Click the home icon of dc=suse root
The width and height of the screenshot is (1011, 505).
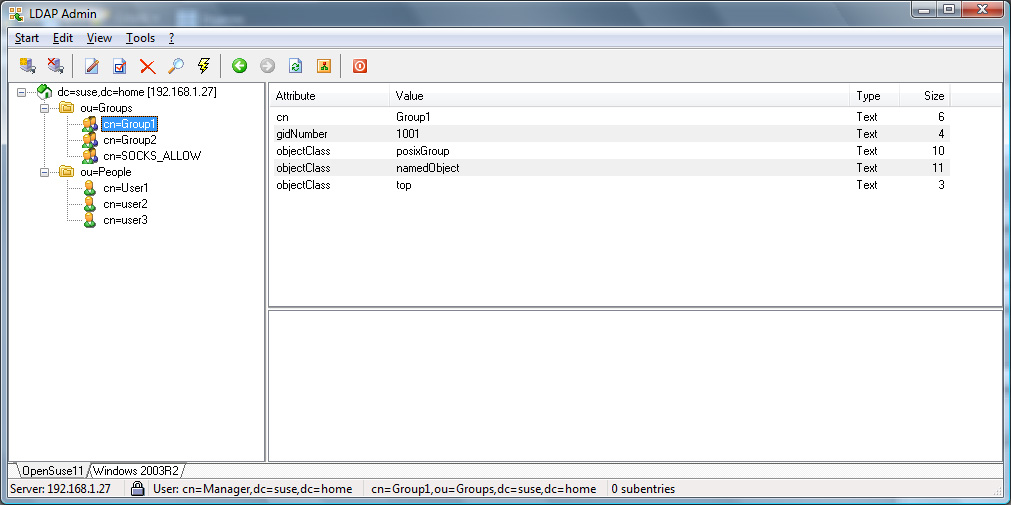[x=44, y=92]
